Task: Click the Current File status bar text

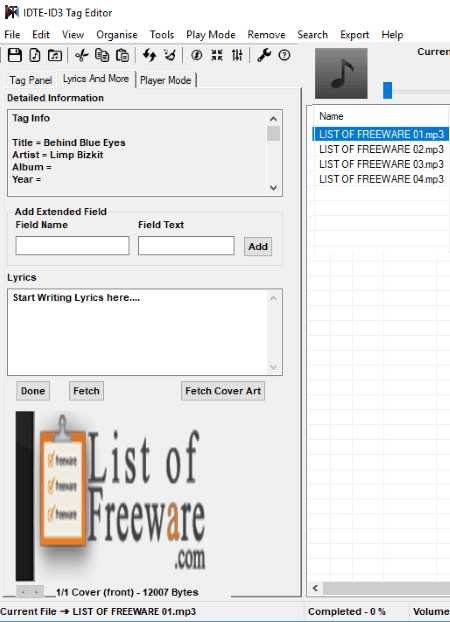Action: pos(98,611)
